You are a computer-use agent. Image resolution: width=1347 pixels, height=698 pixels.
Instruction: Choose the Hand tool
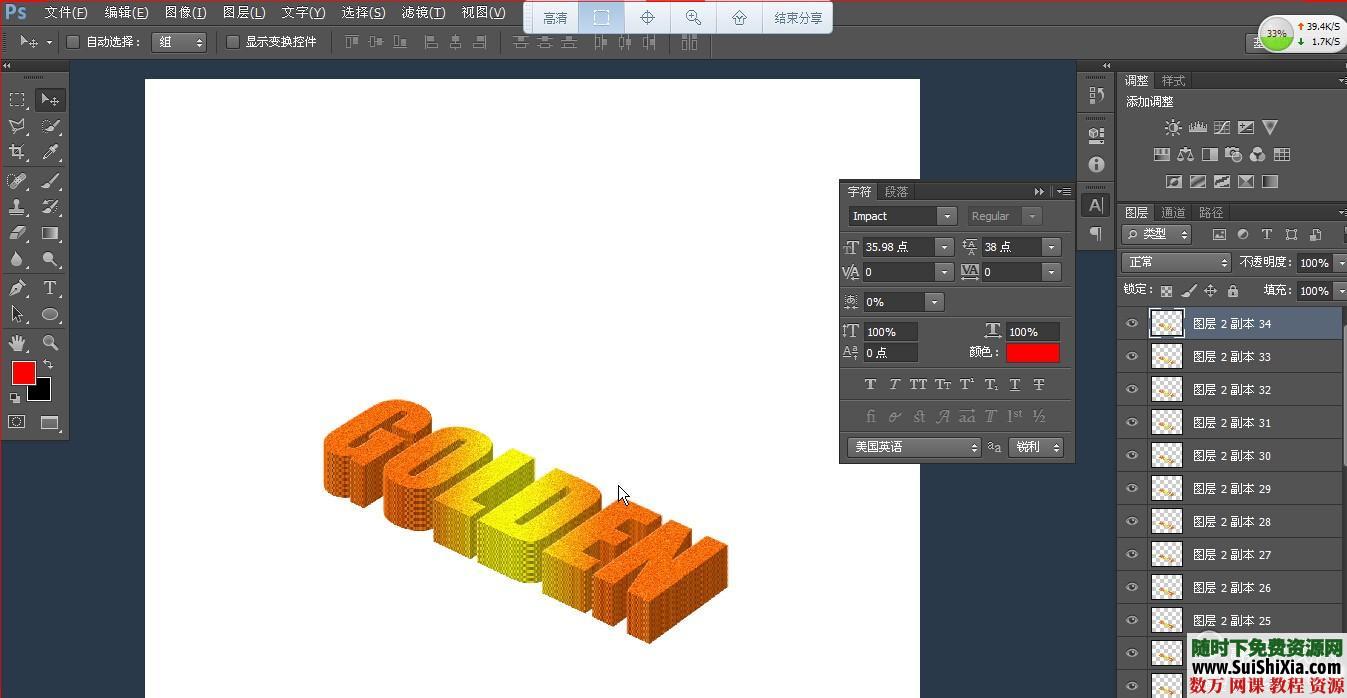click(17, 343)
